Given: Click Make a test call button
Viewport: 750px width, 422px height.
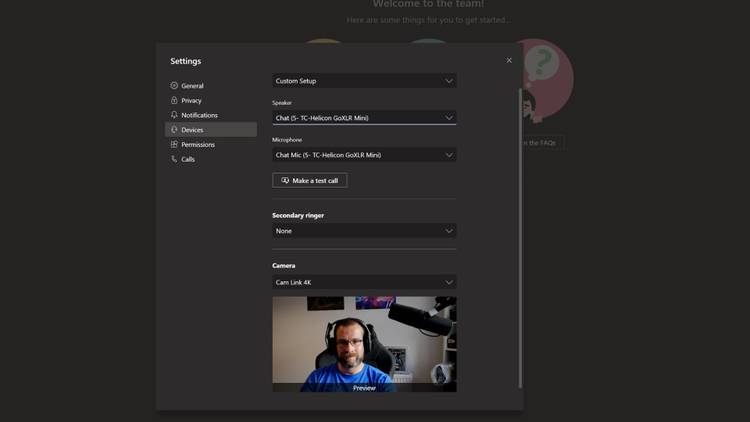Looking at the screenshot, I should pos(309,180).
